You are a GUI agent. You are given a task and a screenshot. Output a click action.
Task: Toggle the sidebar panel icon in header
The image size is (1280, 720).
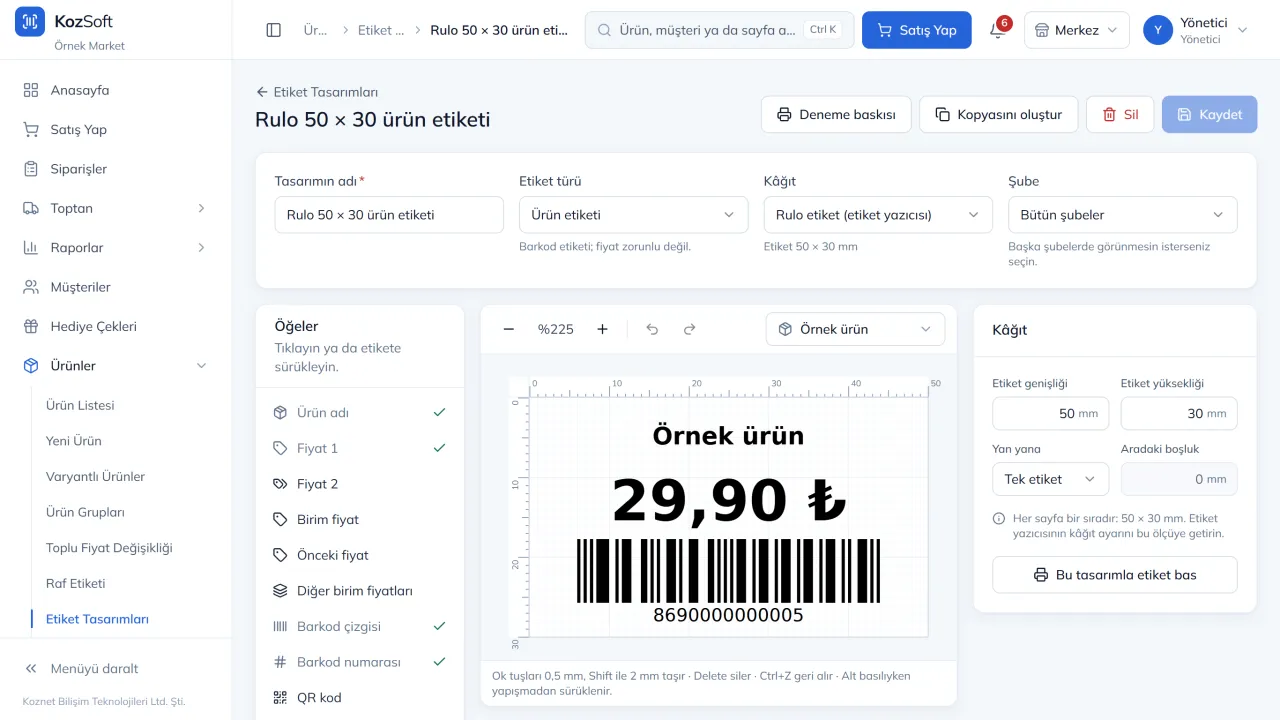point(273,30)
